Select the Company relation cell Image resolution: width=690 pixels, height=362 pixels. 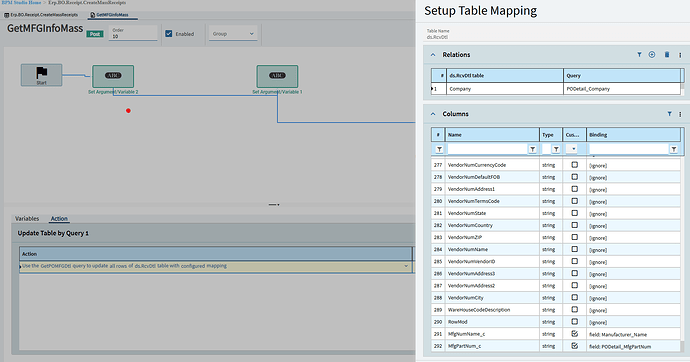[x=505, y=88]
